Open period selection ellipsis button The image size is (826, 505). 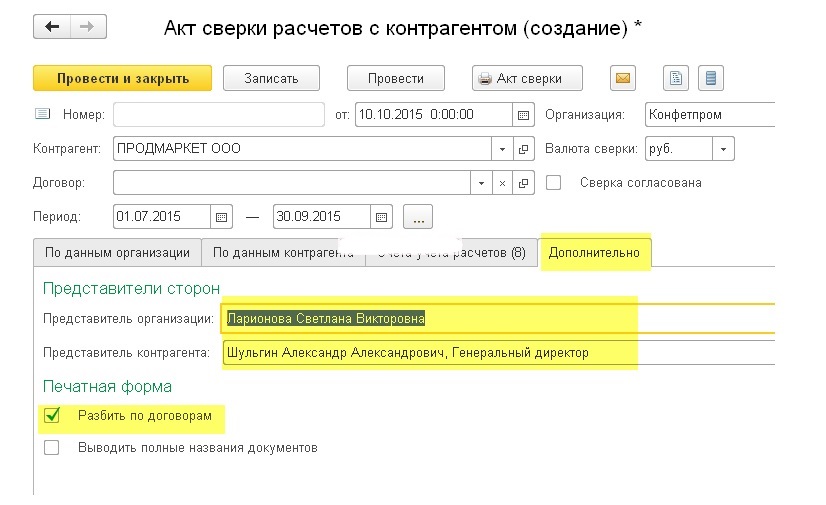(x=418, y=217)
